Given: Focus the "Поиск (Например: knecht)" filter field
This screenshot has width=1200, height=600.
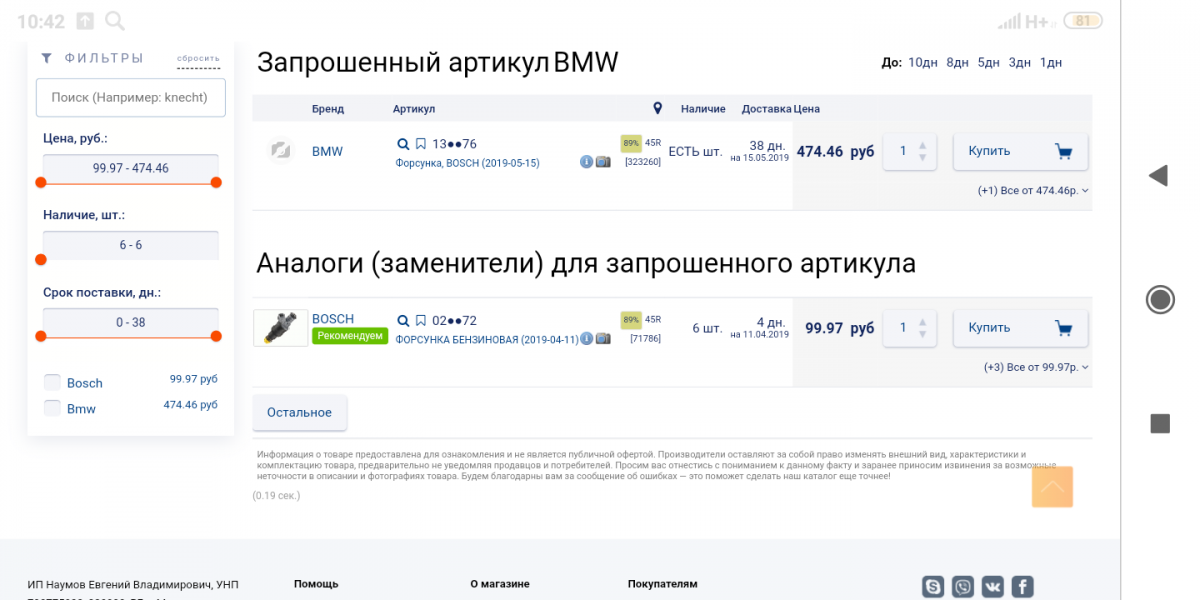Looking at the screenshot, I should click(x=131, y=97).
